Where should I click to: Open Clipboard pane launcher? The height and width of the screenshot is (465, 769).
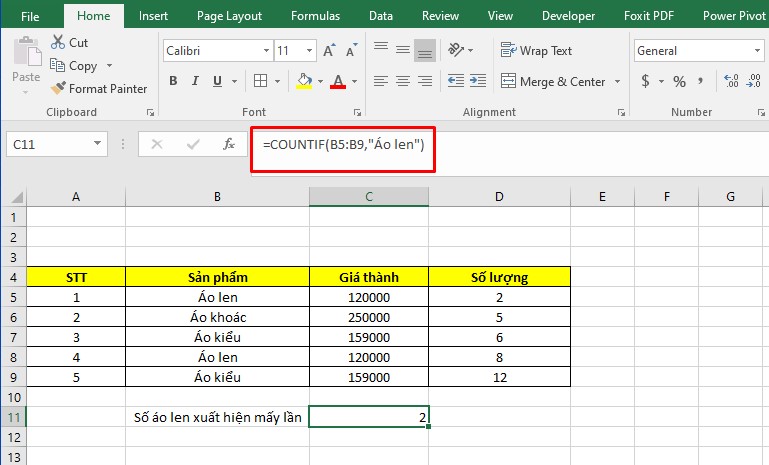tap(151, 112)
